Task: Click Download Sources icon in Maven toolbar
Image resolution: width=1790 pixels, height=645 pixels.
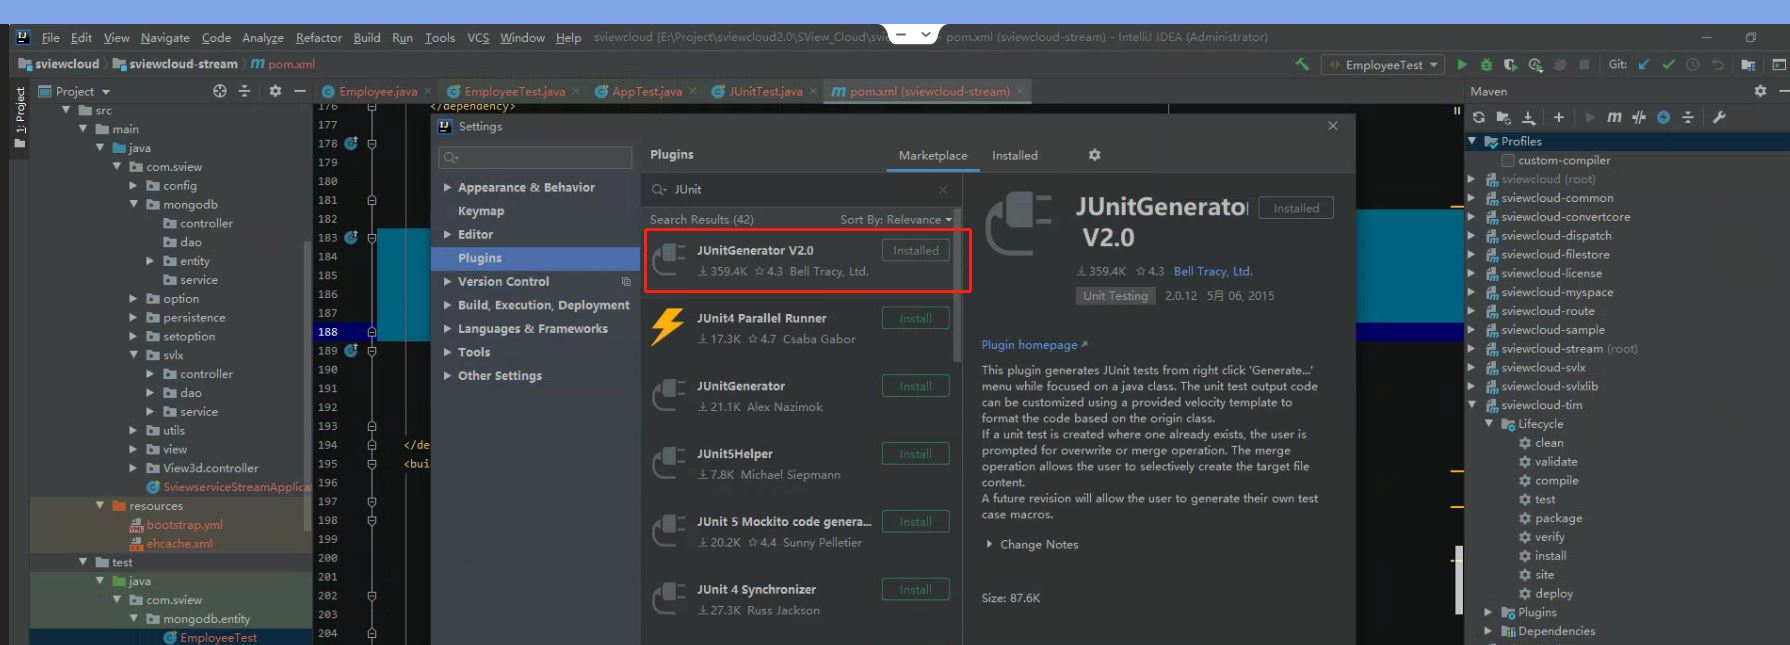Action: (1528, 117)
